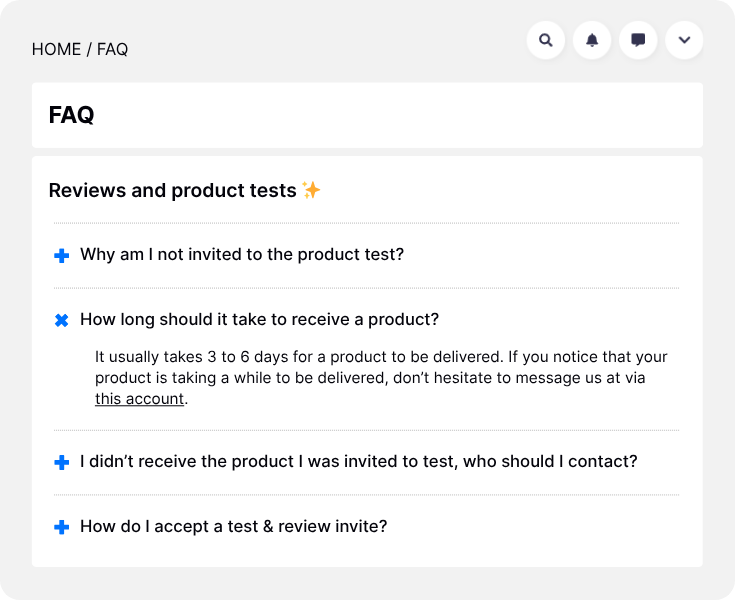Expand 'How do I accept a test & review invite?'

pyautogui.click(x=233, y=526)
